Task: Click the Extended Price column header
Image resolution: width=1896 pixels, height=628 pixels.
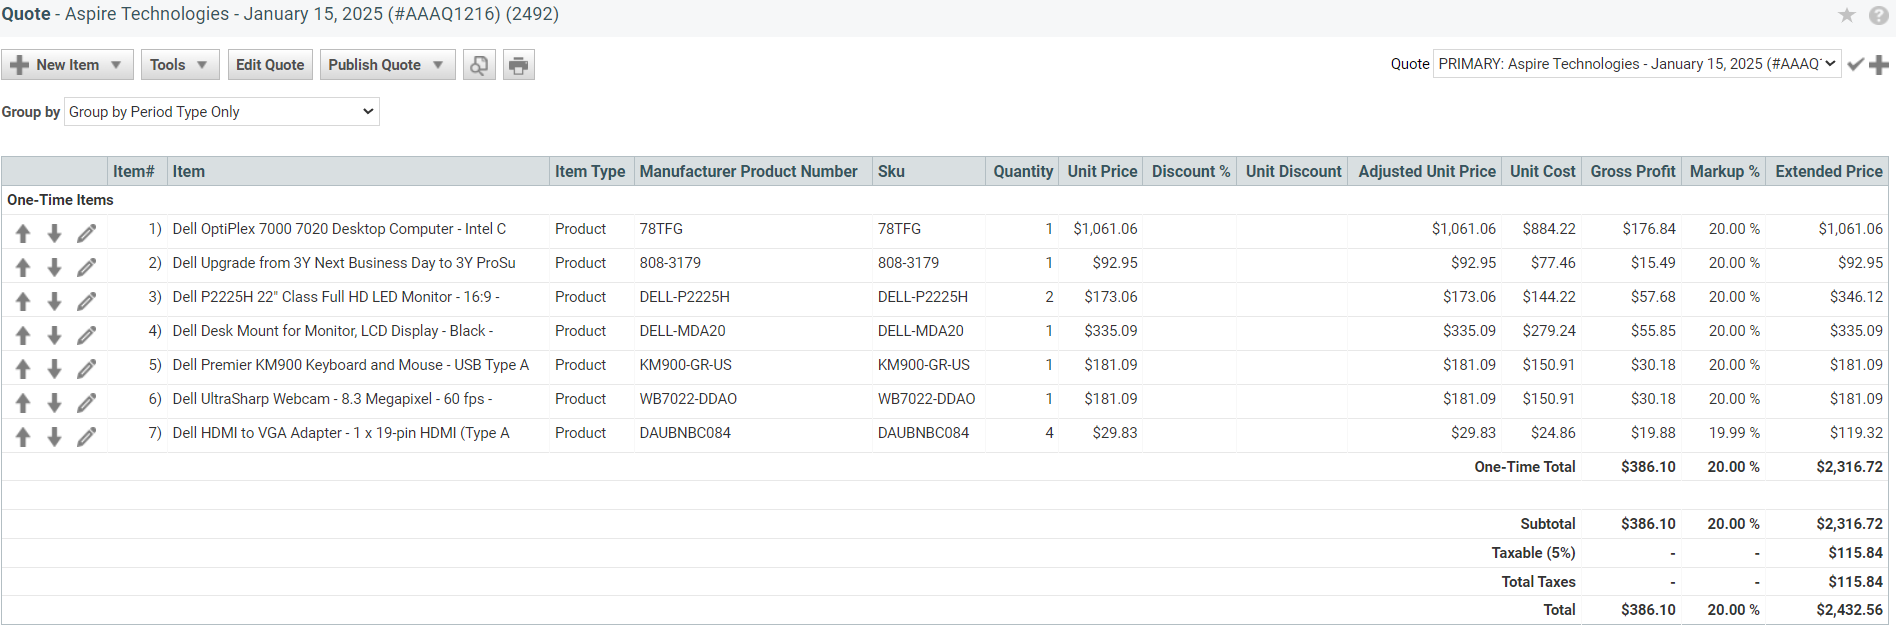Action: (1828, 171)
